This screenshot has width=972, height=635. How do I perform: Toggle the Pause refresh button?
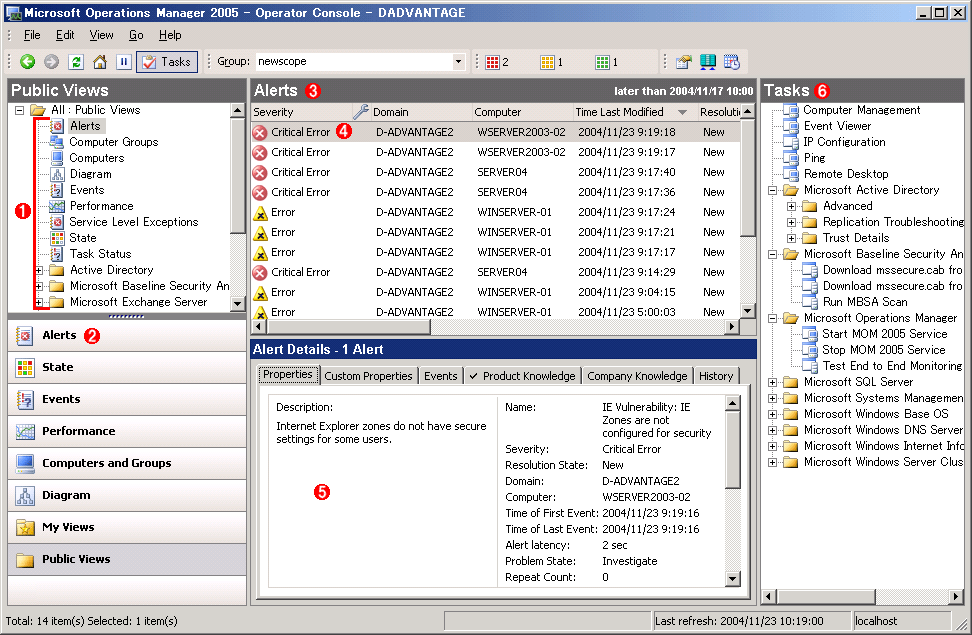click(124, 61)
